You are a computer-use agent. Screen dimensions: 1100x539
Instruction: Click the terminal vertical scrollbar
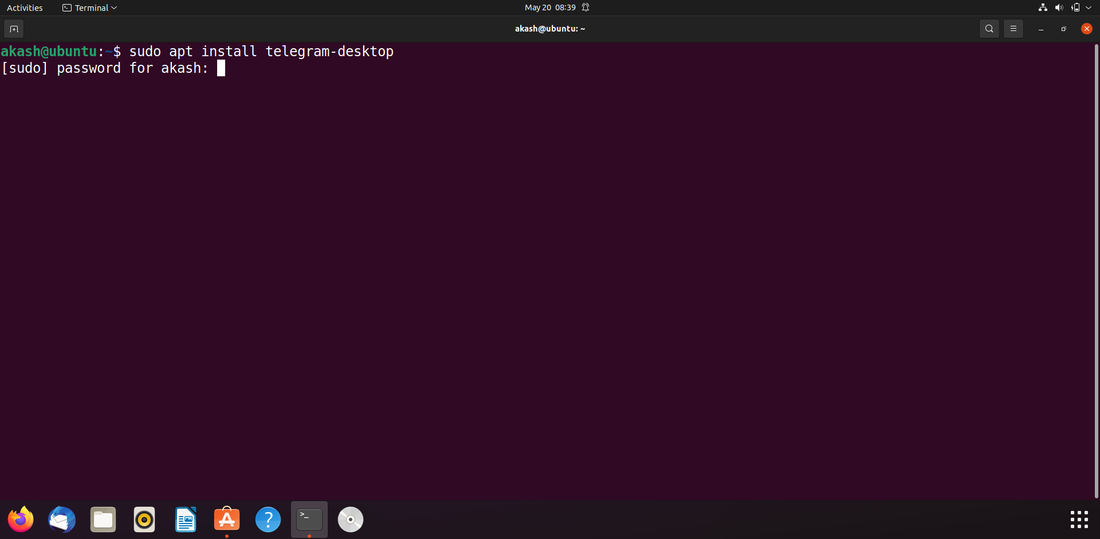1096,270
